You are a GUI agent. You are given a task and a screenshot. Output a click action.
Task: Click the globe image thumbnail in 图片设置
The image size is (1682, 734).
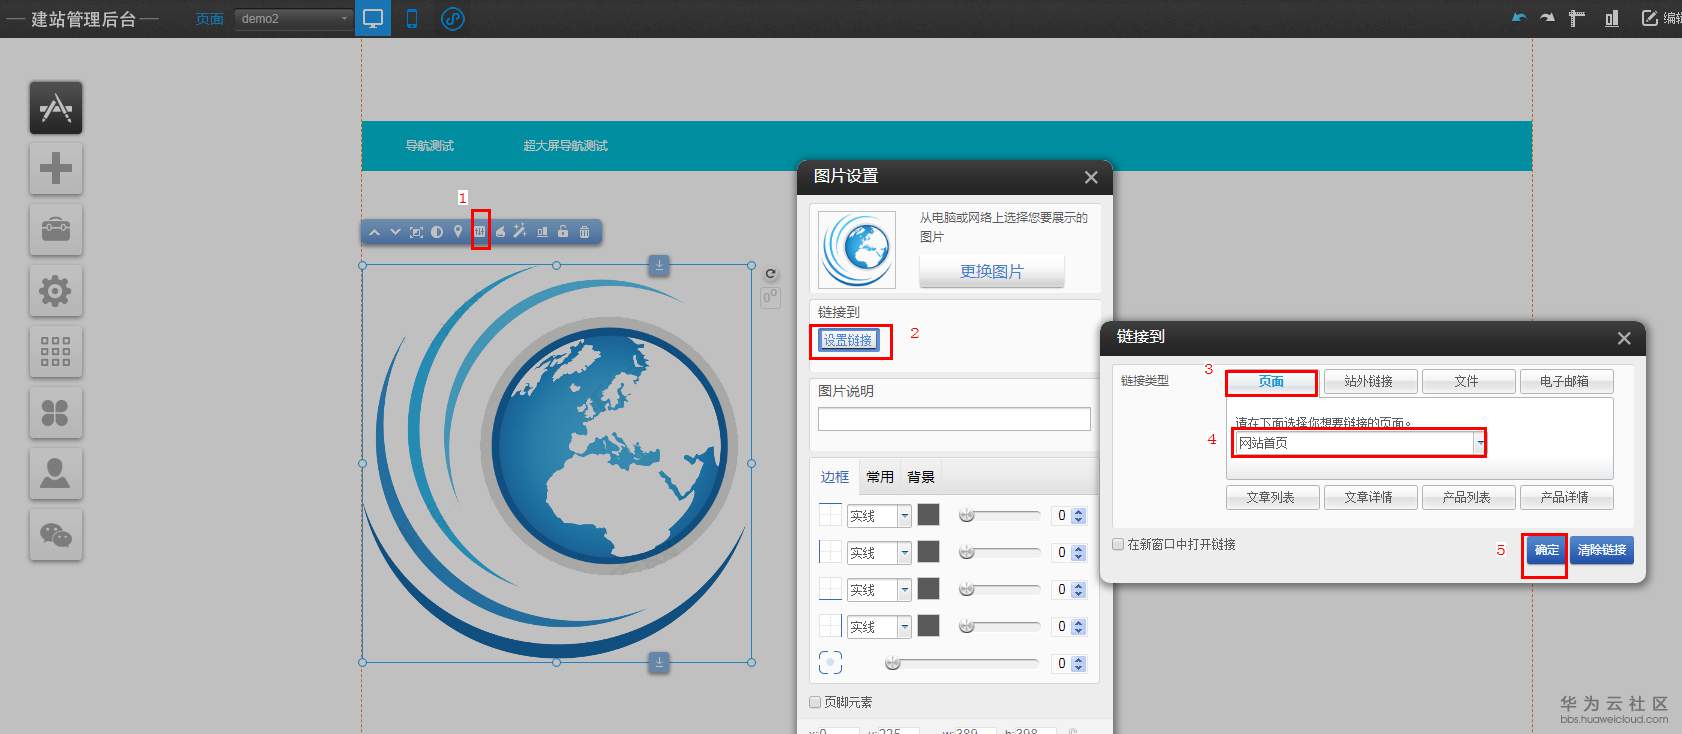(857, 250)
